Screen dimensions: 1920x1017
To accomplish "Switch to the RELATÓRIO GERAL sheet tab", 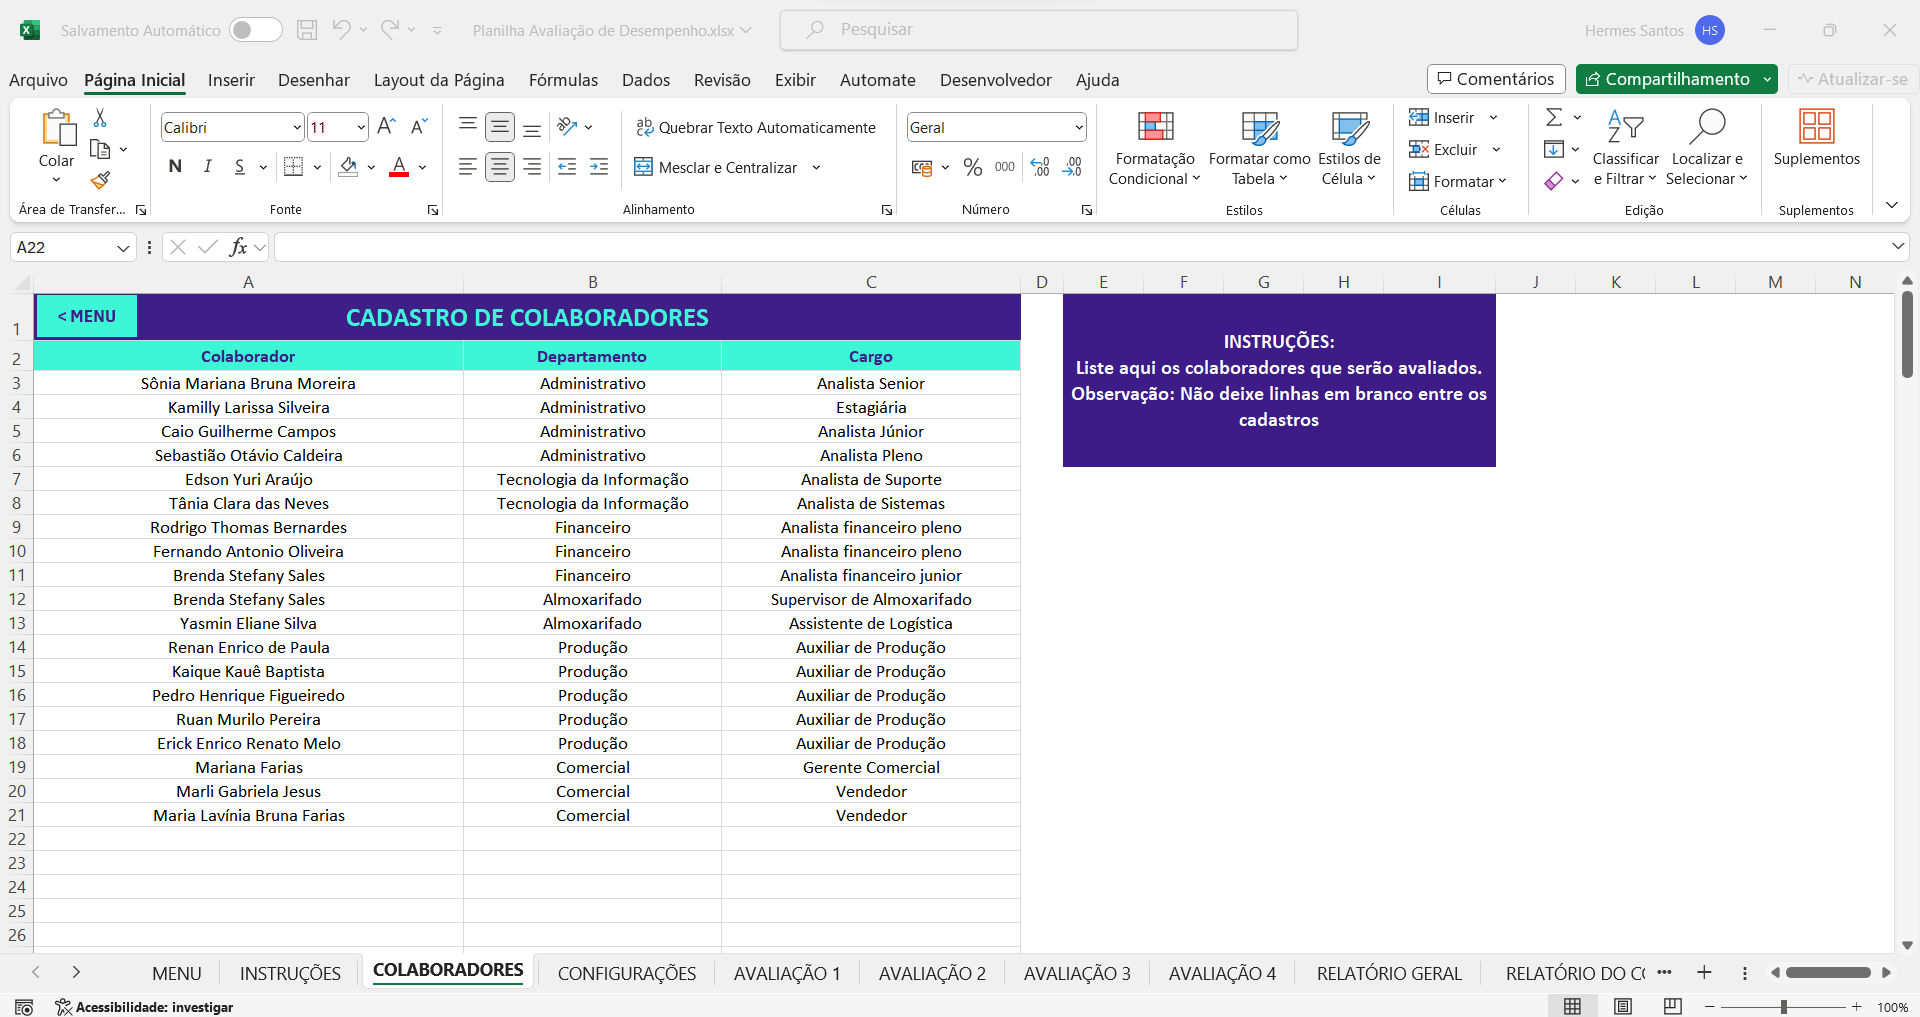I will tap(1389, 973).
